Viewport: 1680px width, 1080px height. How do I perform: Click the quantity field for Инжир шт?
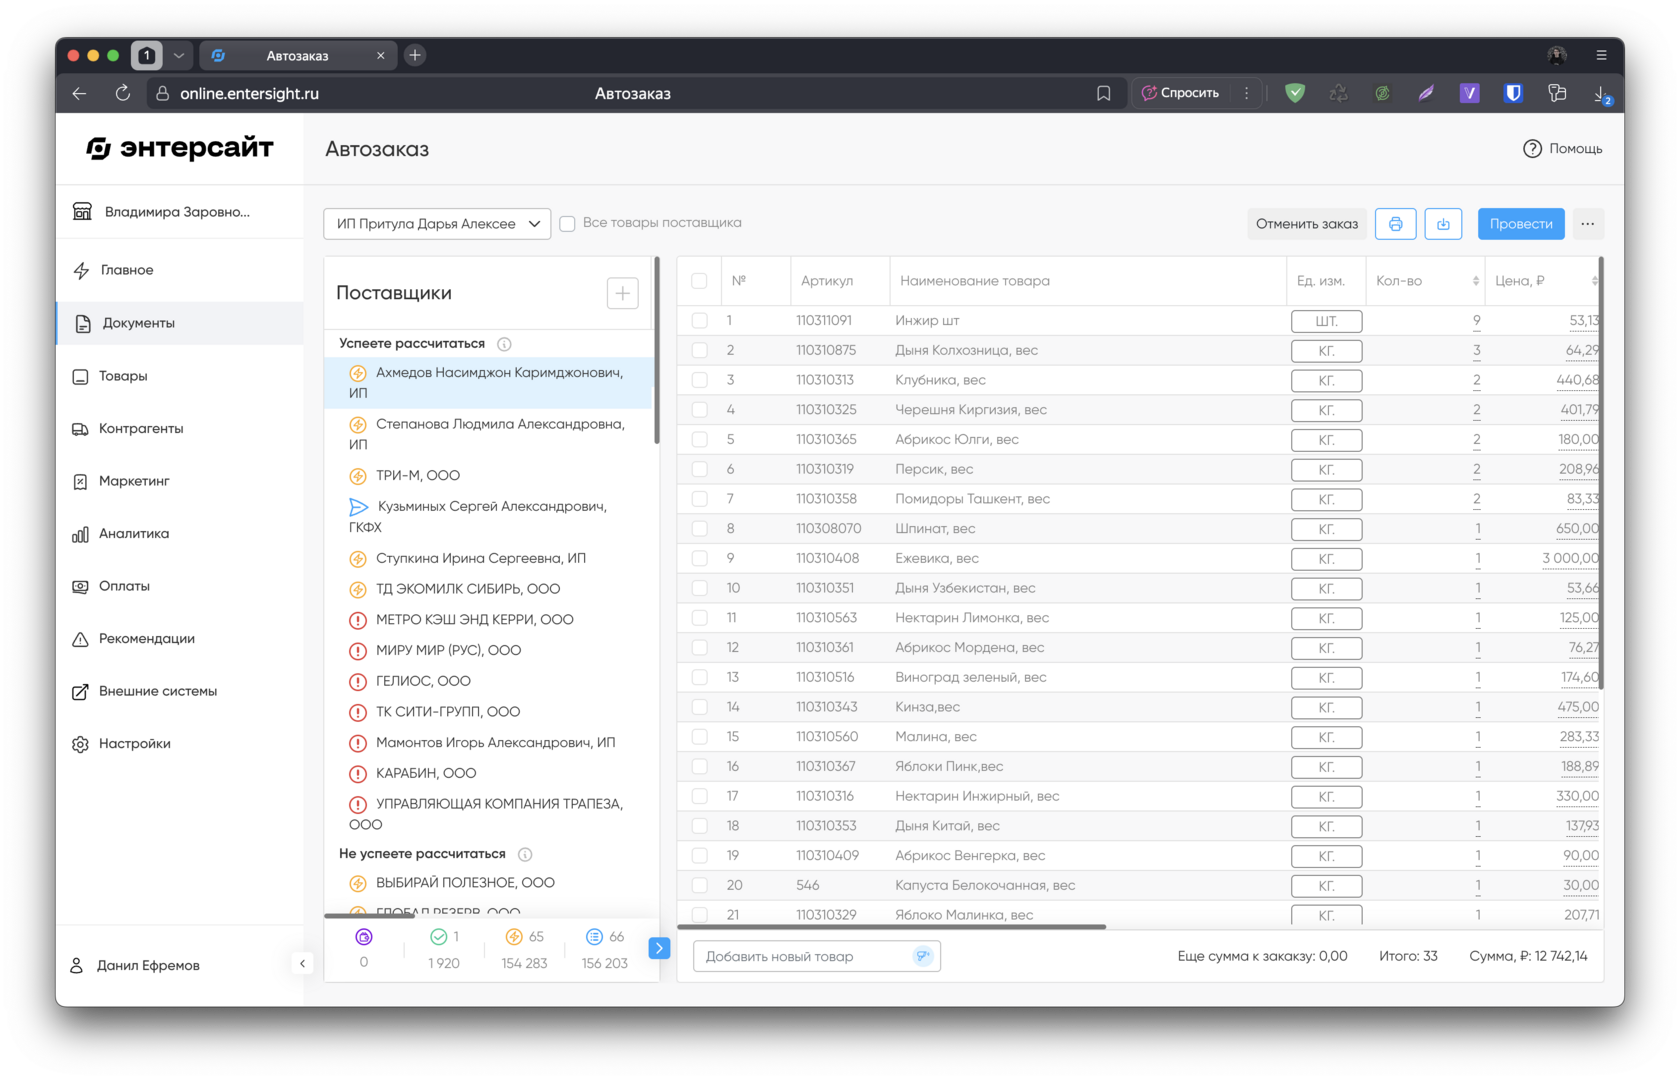tap(1476, 321)
